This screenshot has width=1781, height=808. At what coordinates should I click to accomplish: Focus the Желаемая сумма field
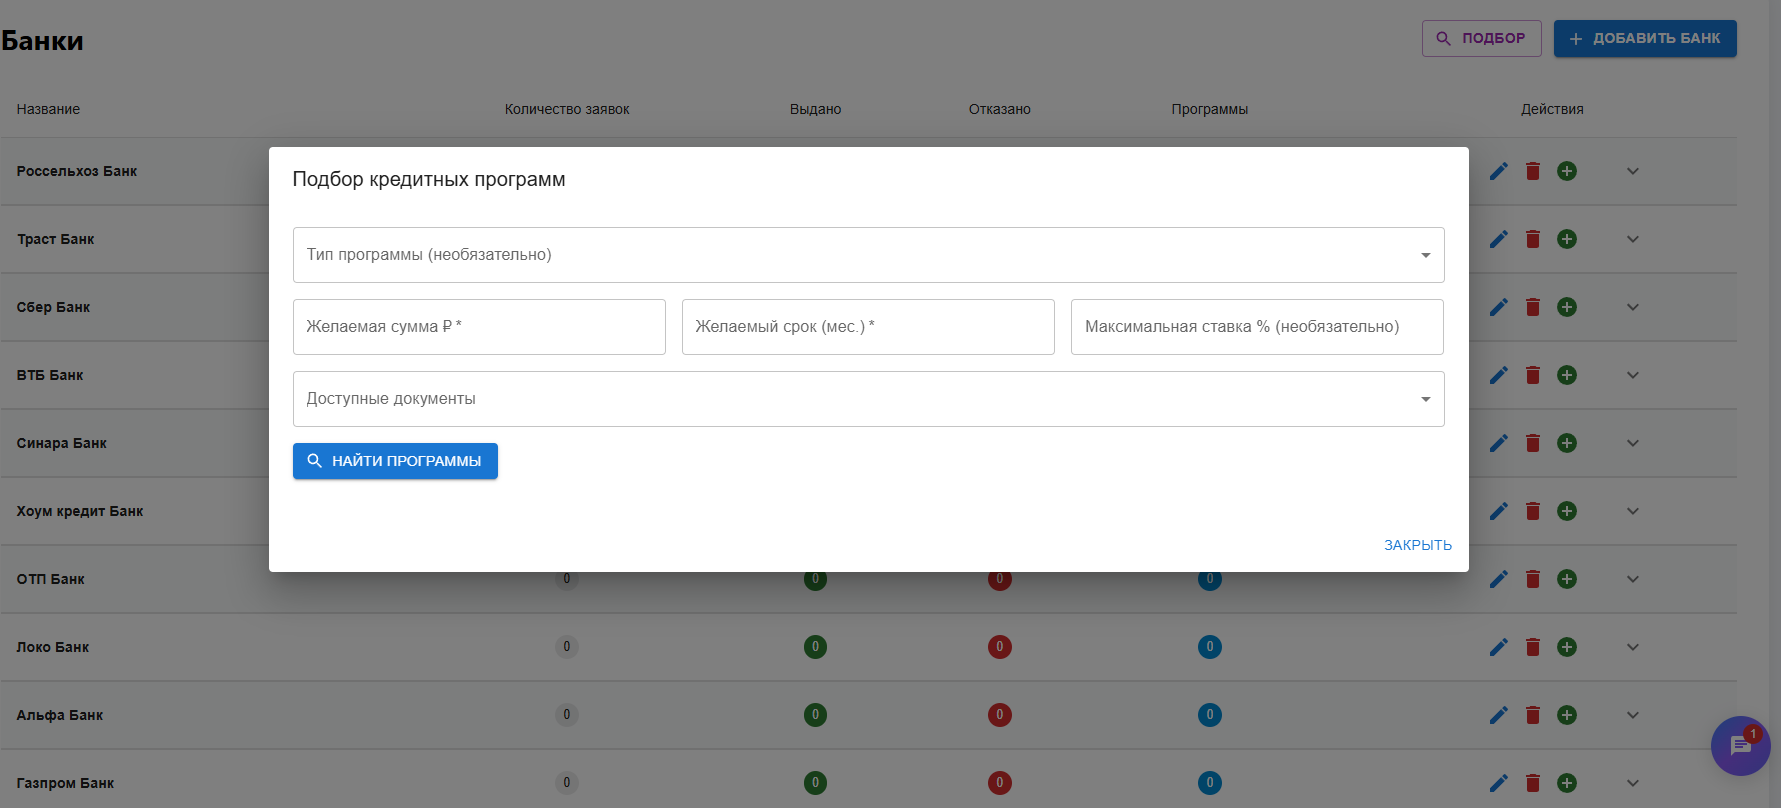[x=479, y=327]
